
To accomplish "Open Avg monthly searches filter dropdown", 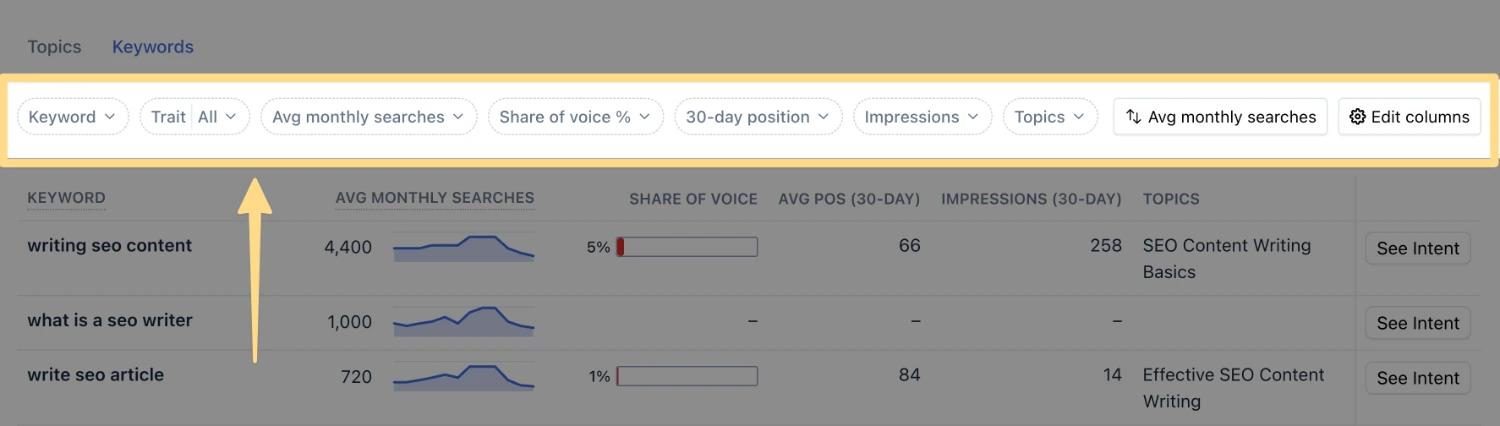I will 368,117.
